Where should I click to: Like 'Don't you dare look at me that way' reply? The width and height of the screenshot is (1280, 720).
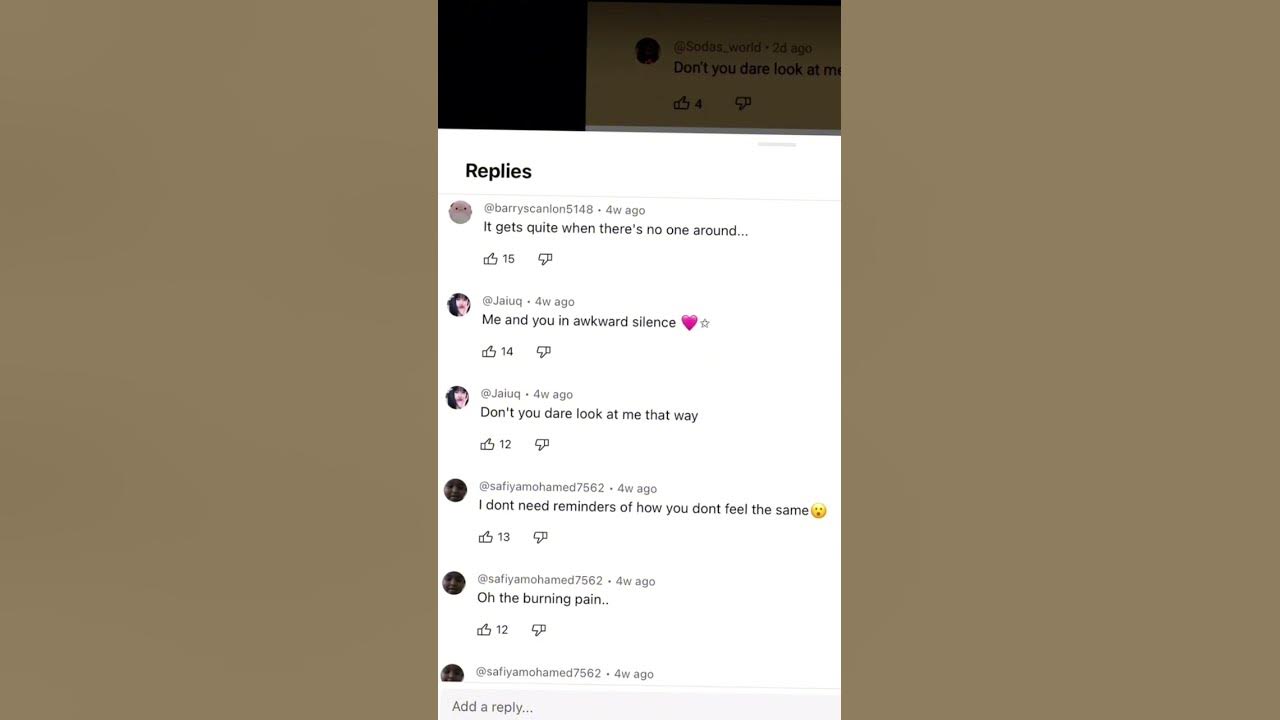point(487,444)
